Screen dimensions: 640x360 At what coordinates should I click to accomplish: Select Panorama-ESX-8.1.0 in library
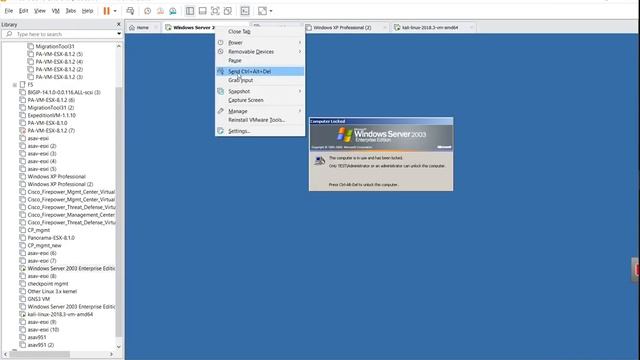[x=51, y=238]
